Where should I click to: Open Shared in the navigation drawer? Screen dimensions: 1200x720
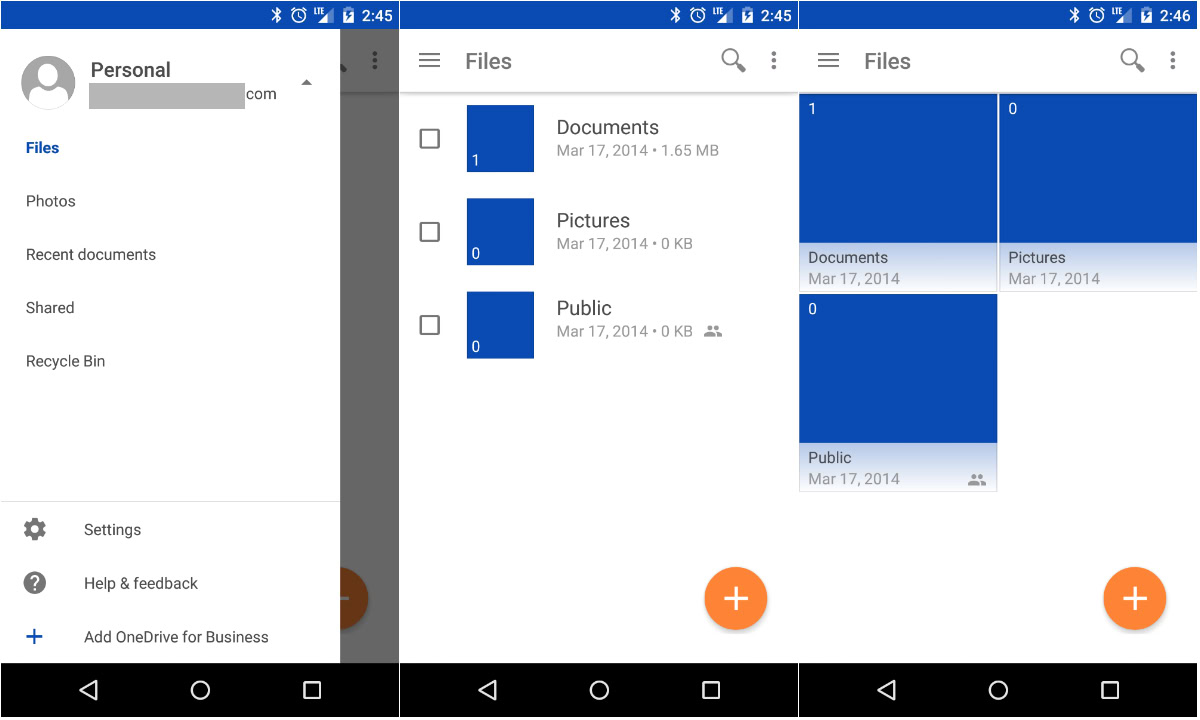(50, 308)
